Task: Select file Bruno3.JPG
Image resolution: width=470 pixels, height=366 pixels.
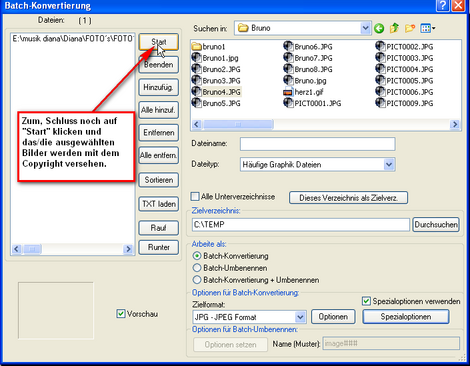Action: (216, 81)
